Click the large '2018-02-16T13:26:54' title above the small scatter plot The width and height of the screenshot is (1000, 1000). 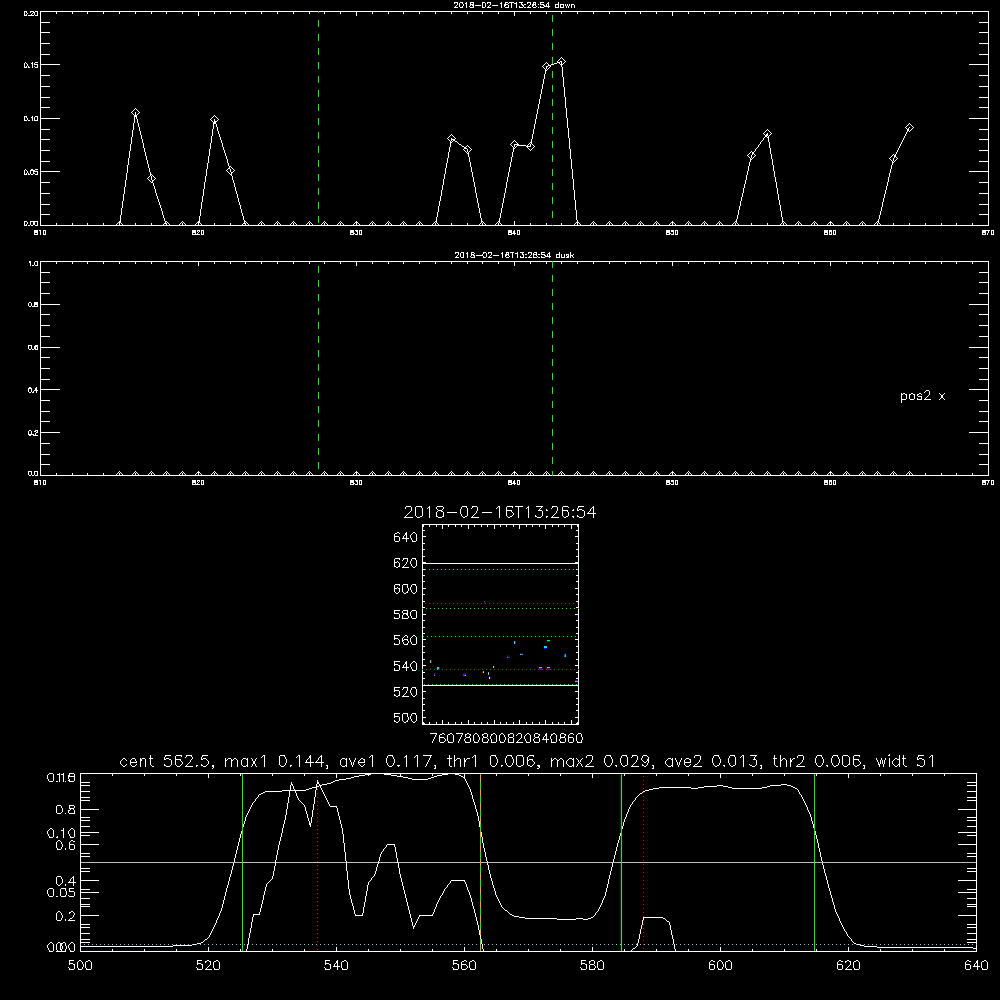500,513
